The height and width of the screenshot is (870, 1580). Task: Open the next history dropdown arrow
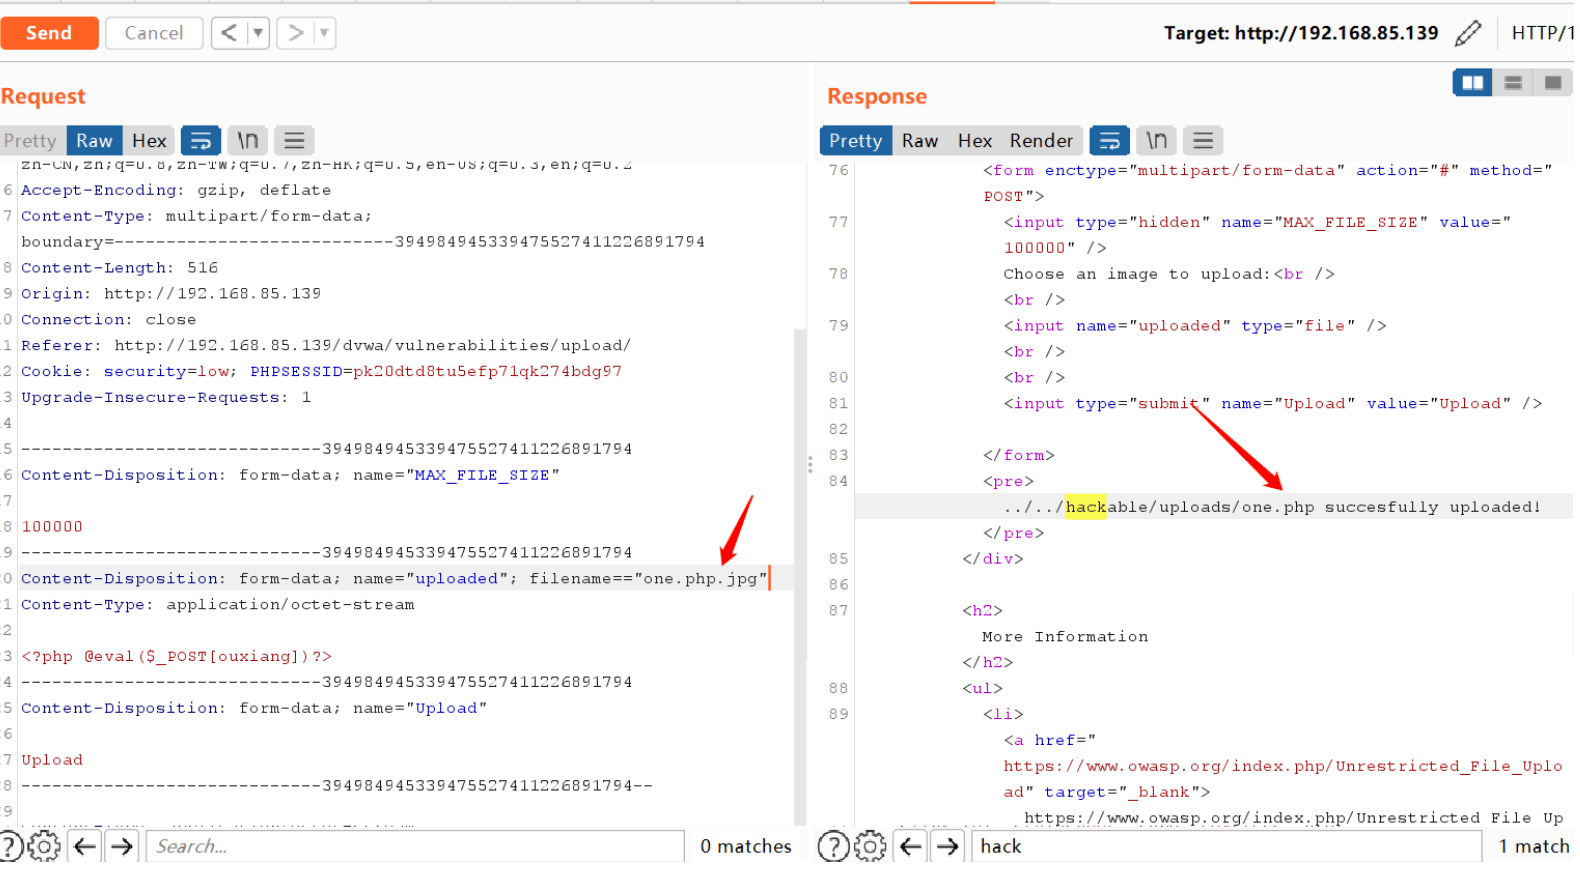324,33
